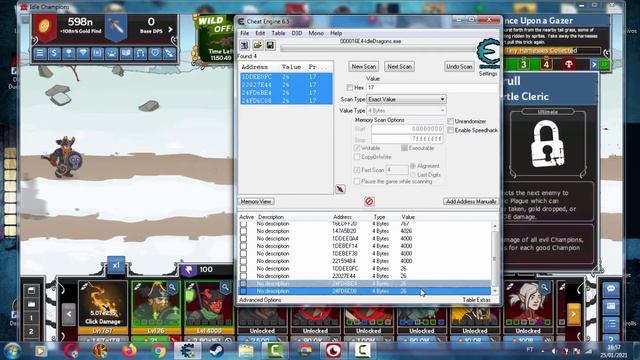Open the Value Type dropdown
The height and width of the screenshot is (360, 640).
click(x=406, y=111)
